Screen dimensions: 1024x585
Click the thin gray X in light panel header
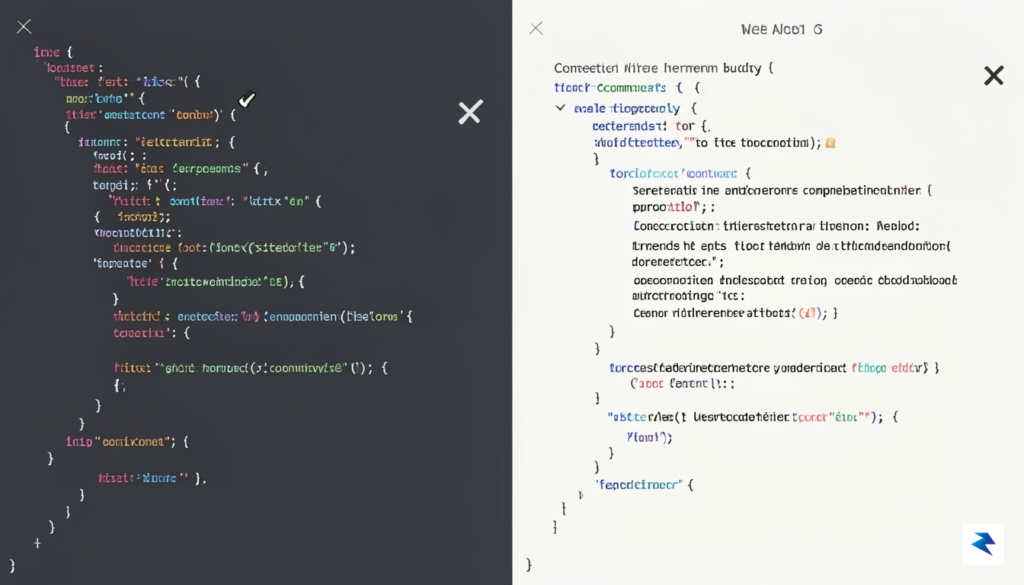[x=536, y=28]
